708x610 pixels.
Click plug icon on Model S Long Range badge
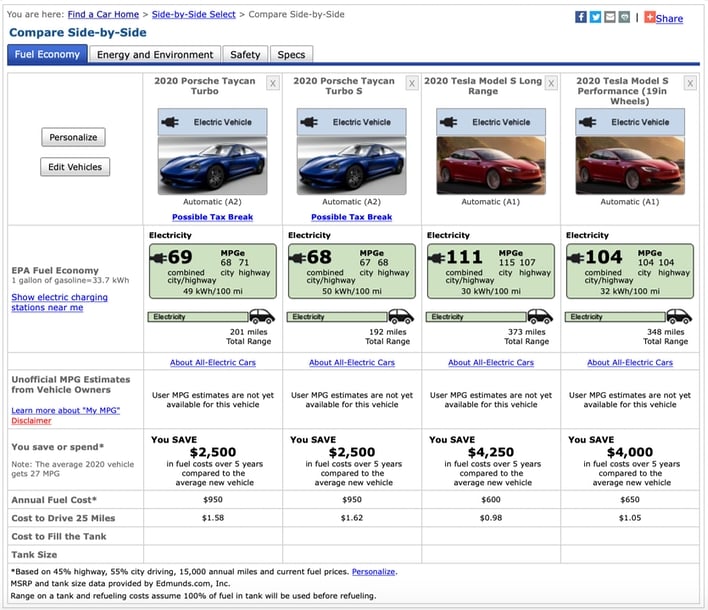(448, 122)
